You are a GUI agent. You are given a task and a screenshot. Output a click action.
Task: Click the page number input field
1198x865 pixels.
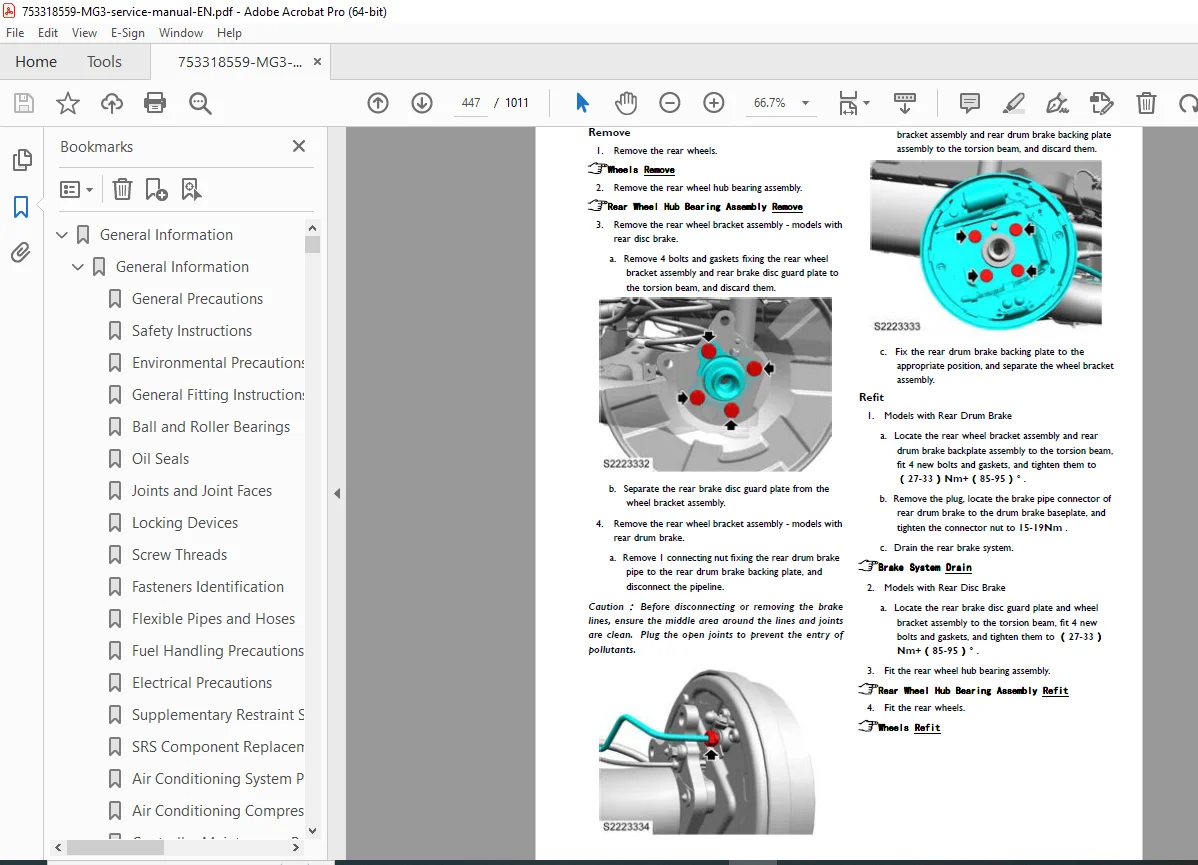471,103
